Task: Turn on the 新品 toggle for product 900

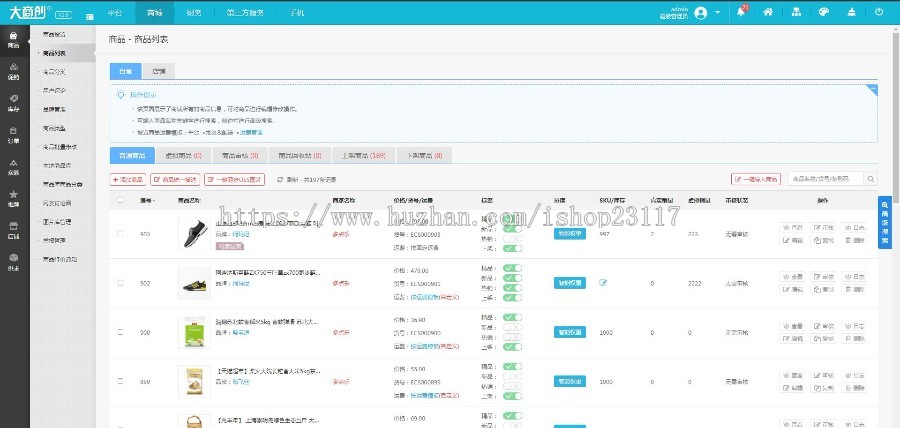Action: pos(513,327)
